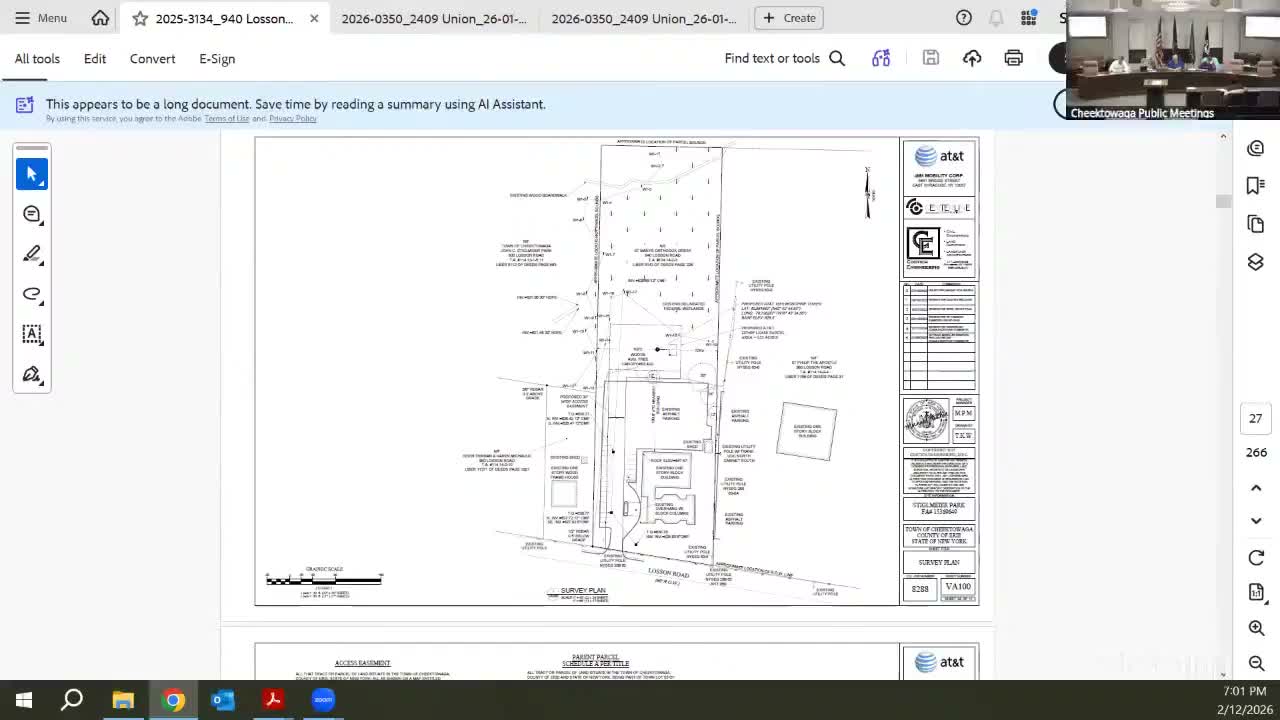Click the AI Assistant summary banner text
This screenshot has width=1280, height=720.
point(295,104)
